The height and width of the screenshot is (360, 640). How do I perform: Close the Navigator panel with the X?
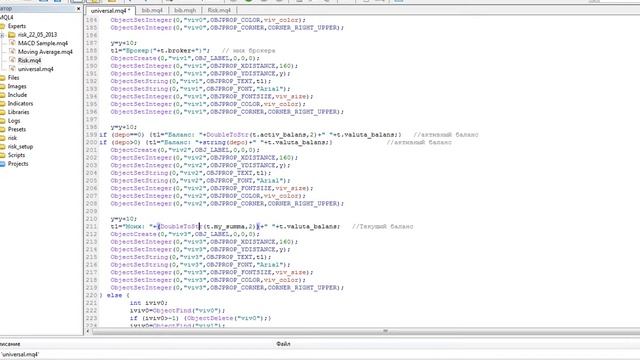click(78, 9)
